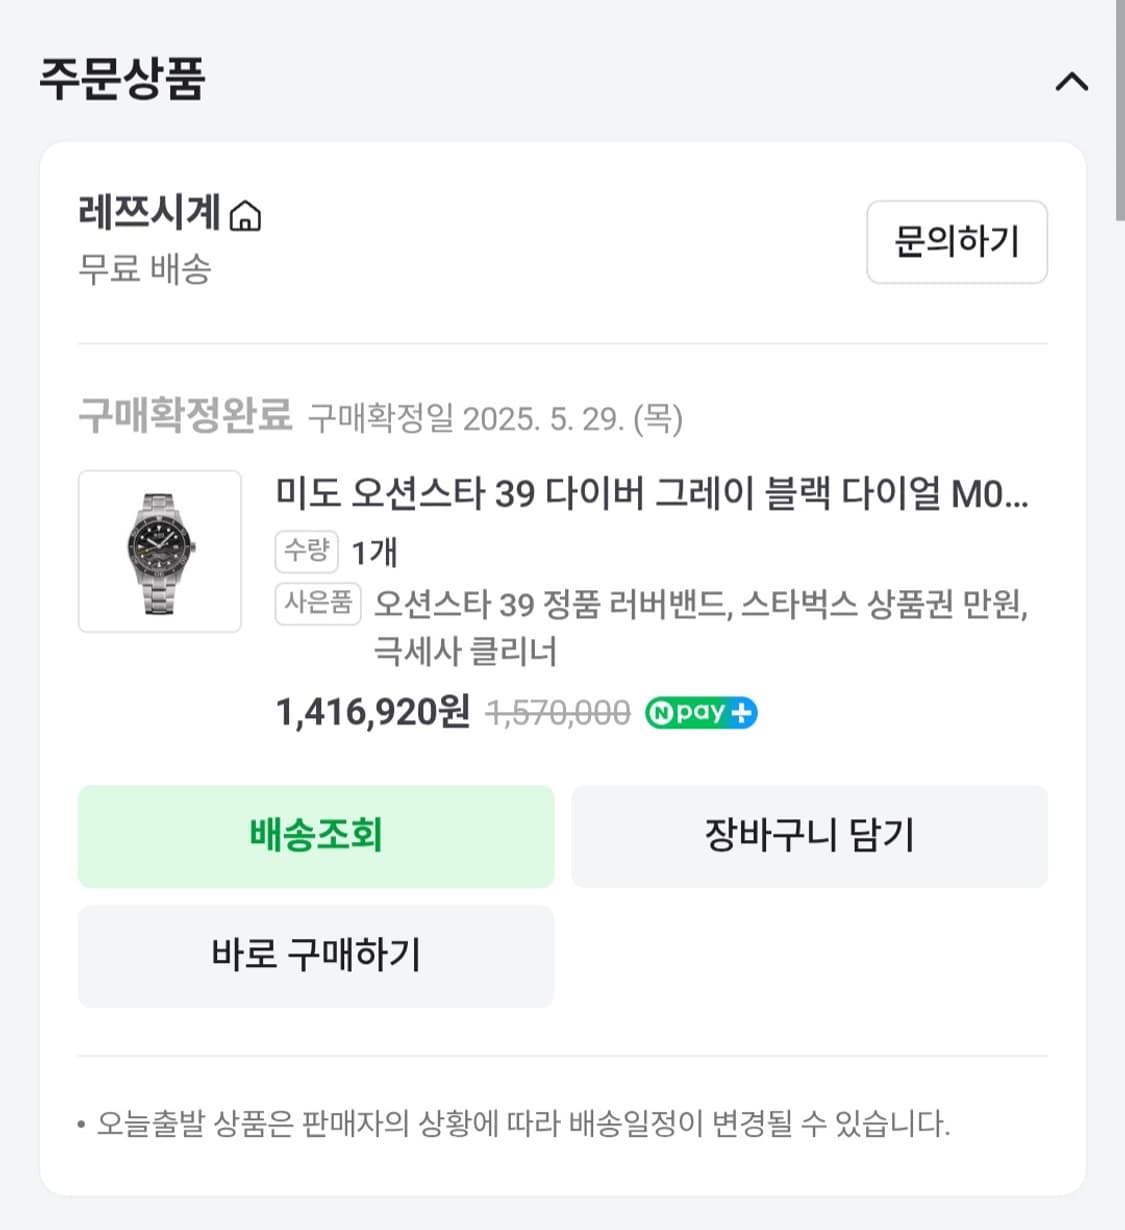This screenshot has width=1125, height=1230.
Task: Tap the 무료 배송 free shipping text
Action: (x=145, y=269)
